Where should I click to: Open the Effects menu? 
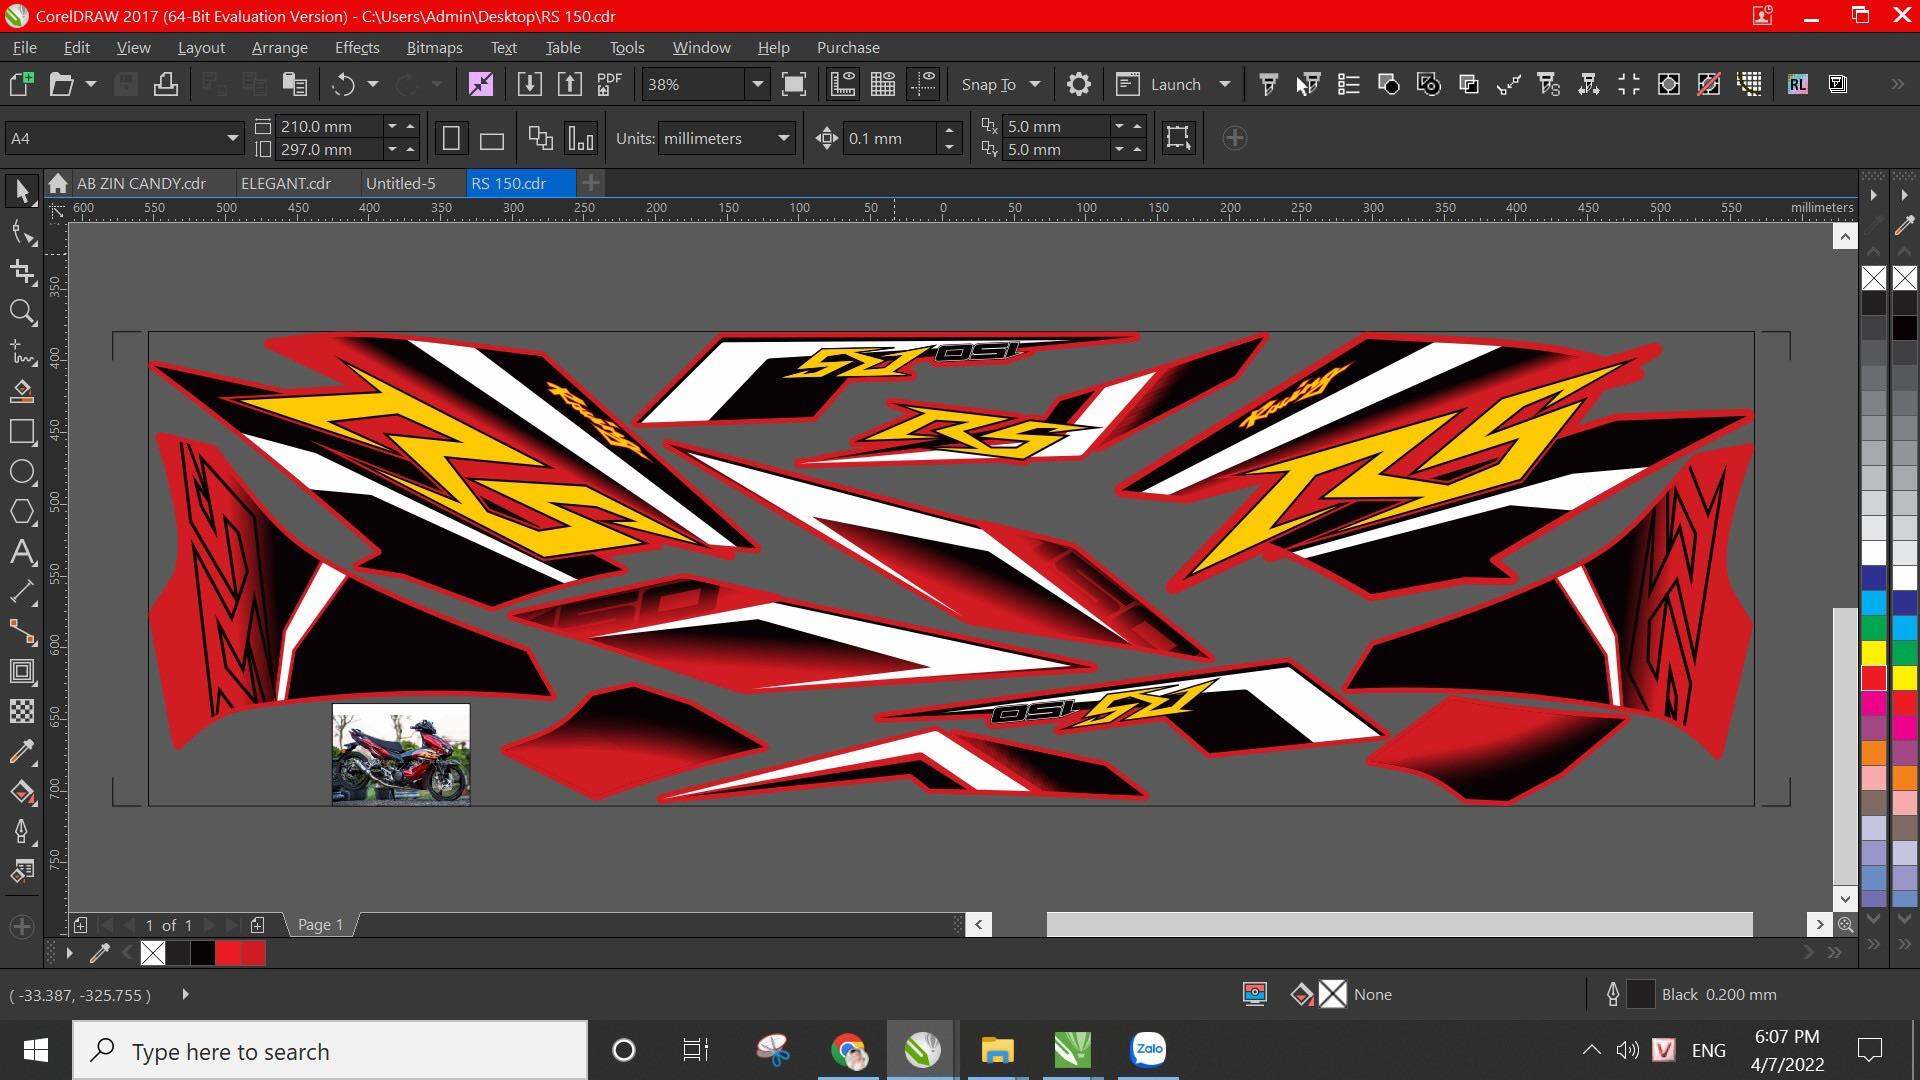(356, 47)
